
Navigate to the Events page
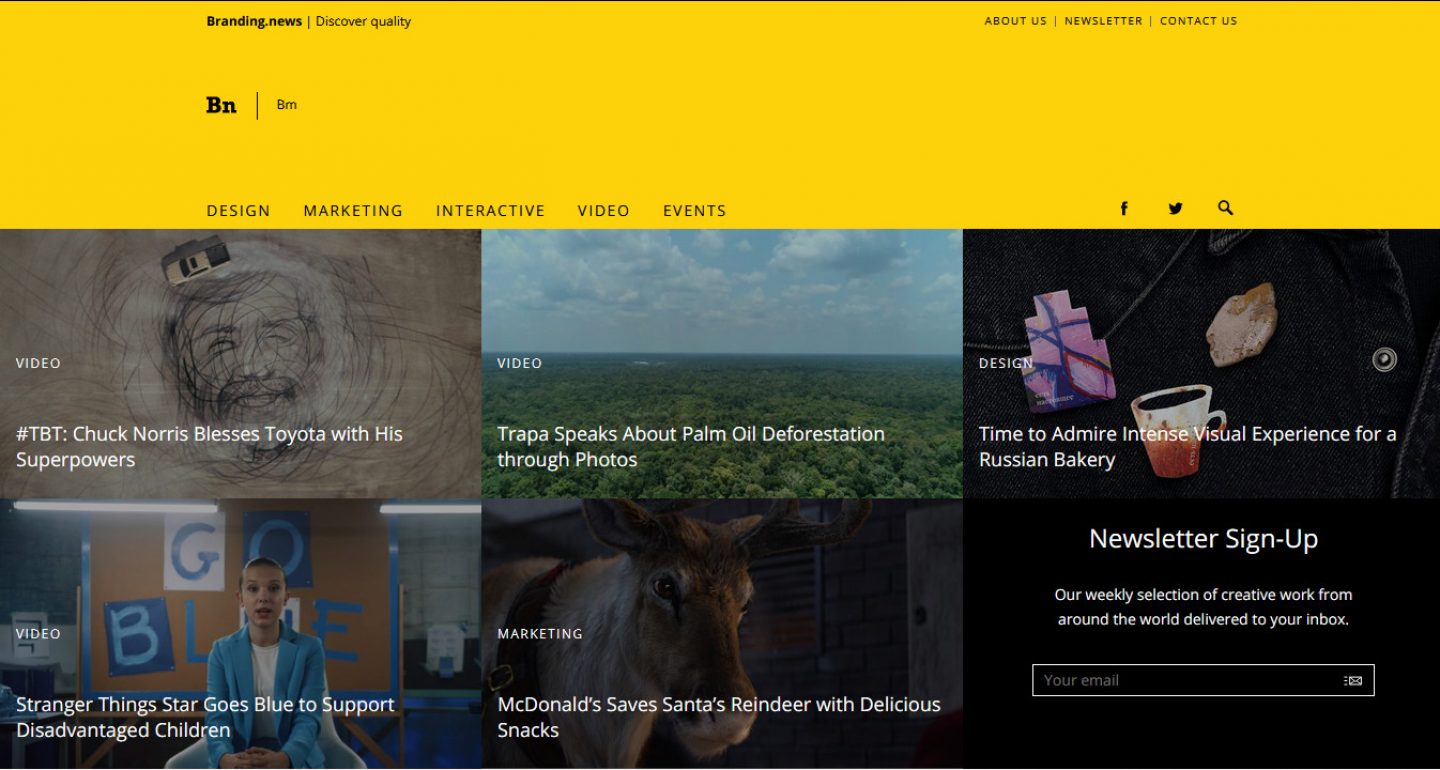[694, 211]
